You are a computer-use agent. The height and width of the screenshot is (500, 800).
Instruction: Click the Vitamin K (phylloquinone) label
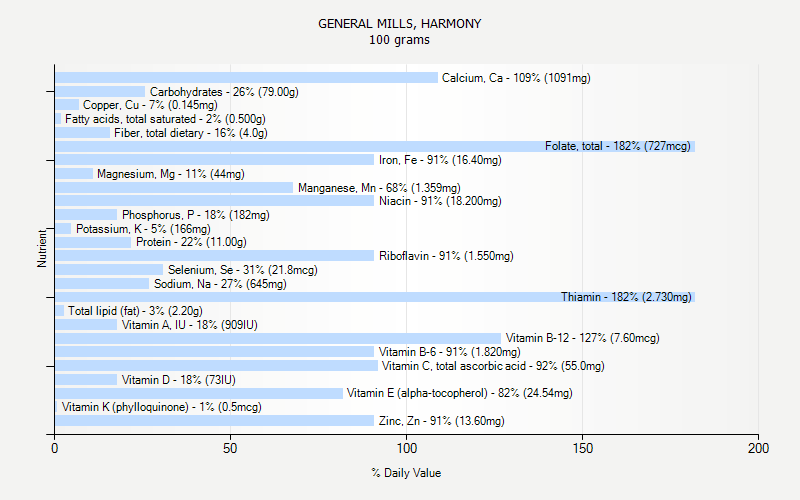pos(162,407)
